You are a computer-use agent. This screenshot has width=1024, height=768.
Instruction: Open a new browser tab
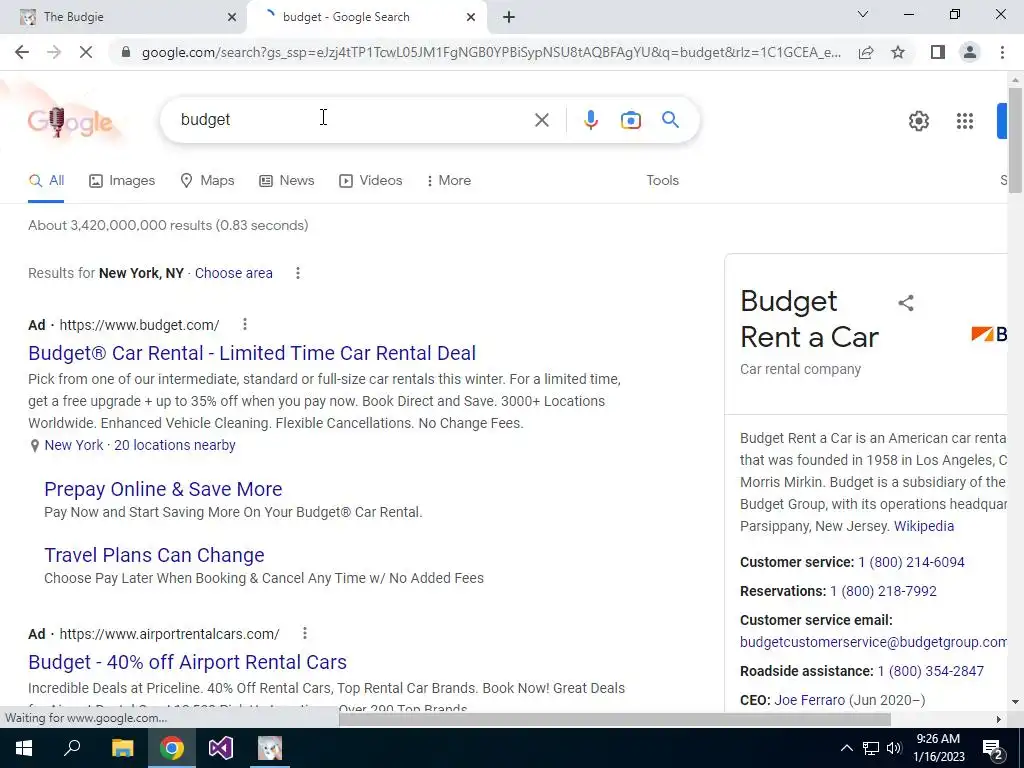(x=509, y=17)
